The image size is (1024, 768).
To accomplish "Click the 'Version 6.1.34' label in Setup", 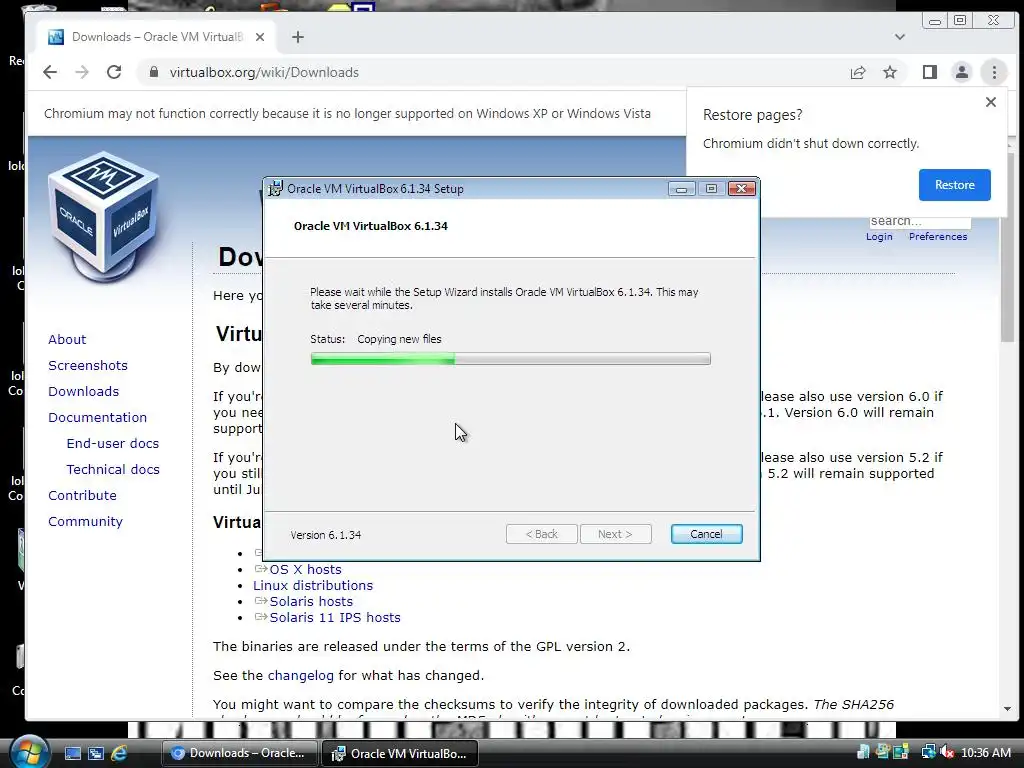I will pyautogui.click(x=325, y=535).
